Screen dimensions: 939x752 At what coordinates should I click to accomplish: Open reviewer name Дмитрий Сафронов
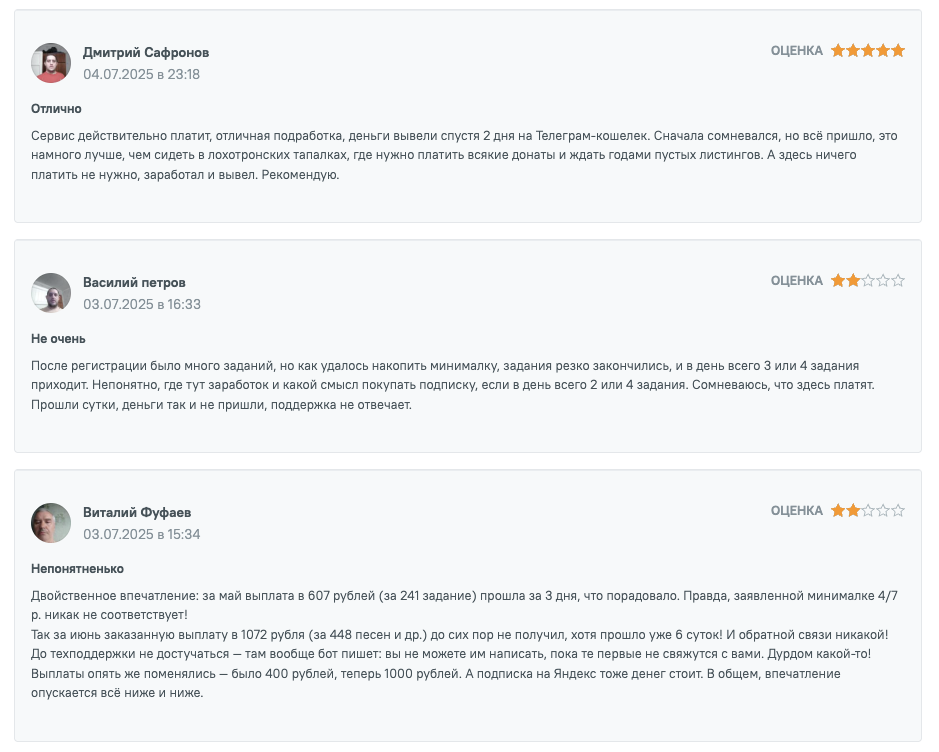(x=146, y=53)
